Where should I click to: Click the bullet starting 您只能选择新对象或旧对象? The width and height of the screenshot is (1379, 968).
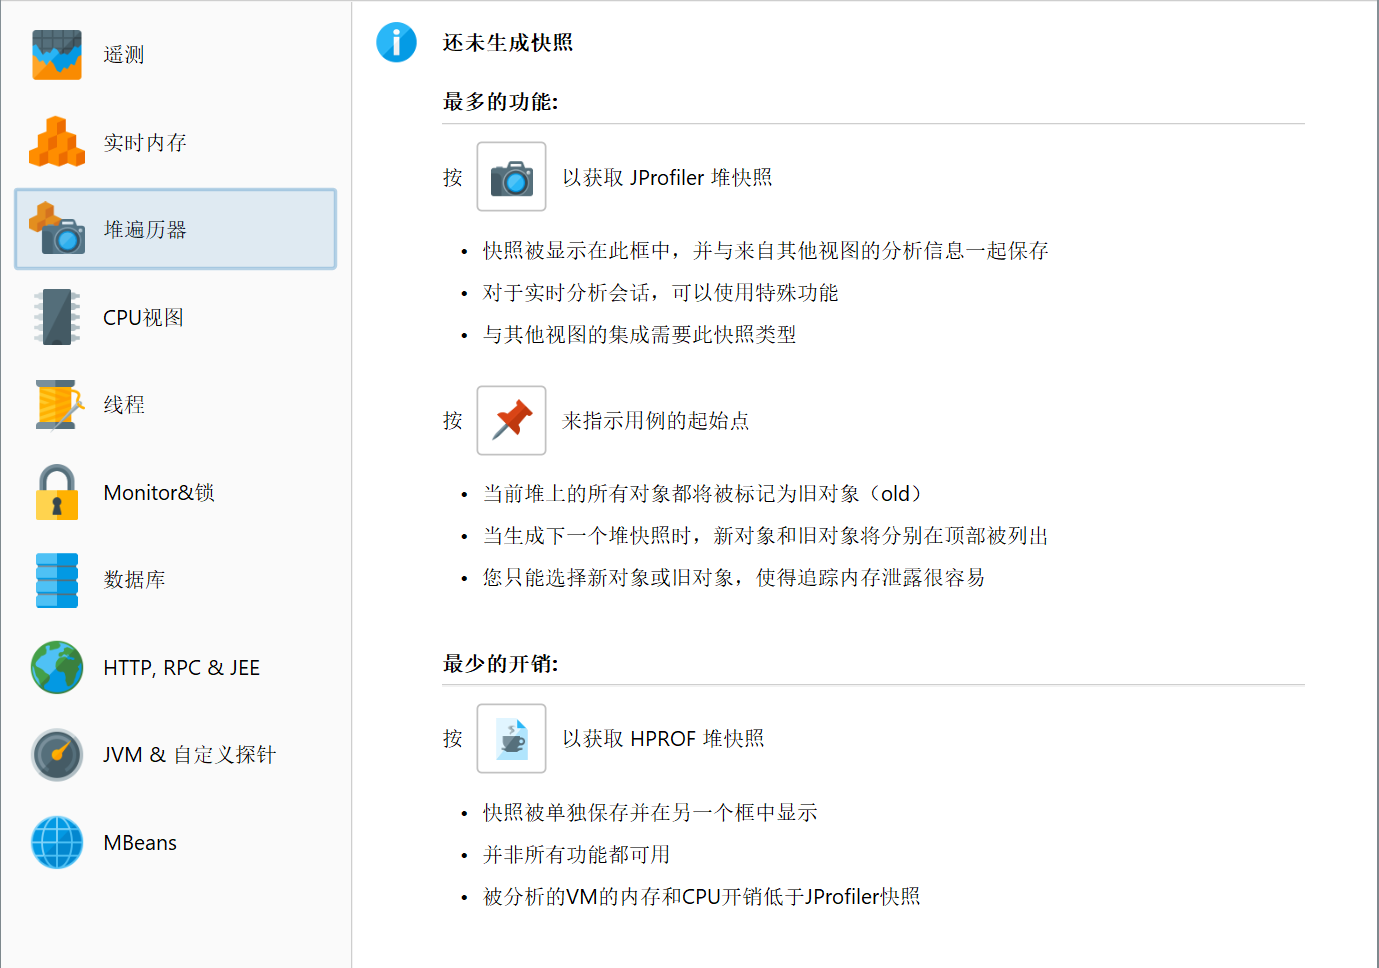click(734, 577)
